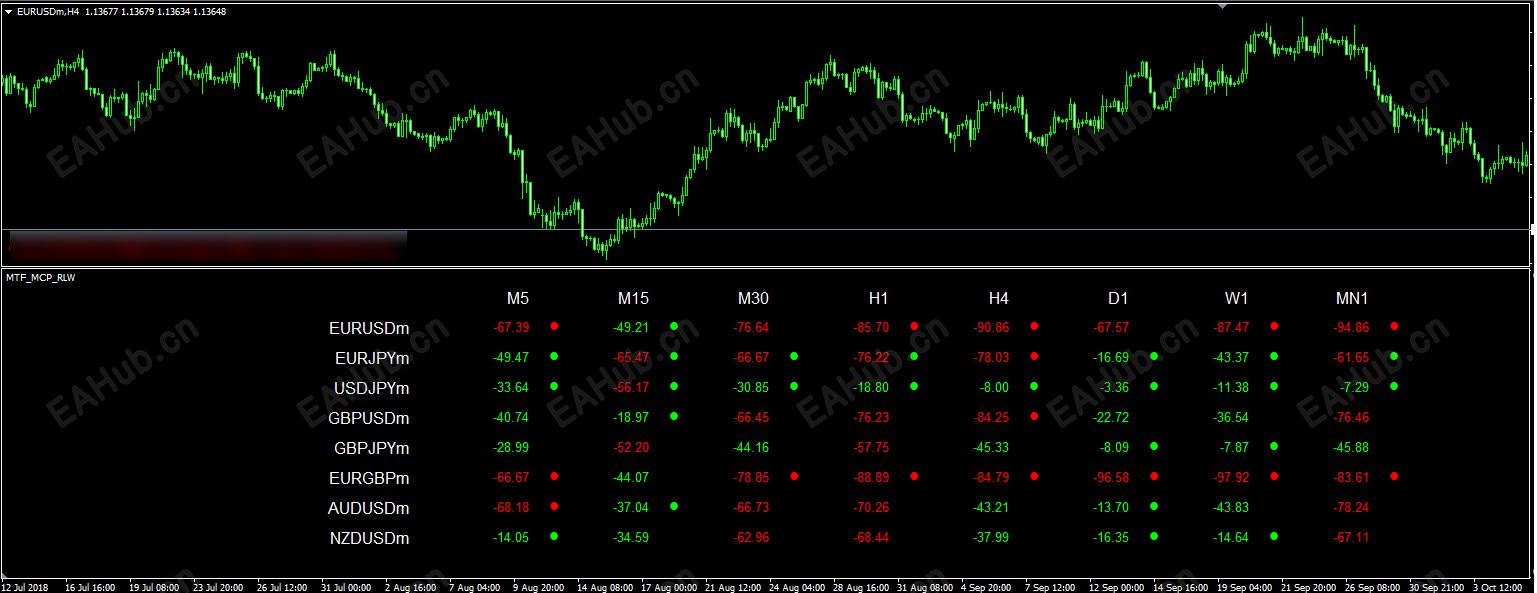Click the red signal dot beside -87.47
The height and width of the screenshot is (593, 1537).
(1274, 326)
